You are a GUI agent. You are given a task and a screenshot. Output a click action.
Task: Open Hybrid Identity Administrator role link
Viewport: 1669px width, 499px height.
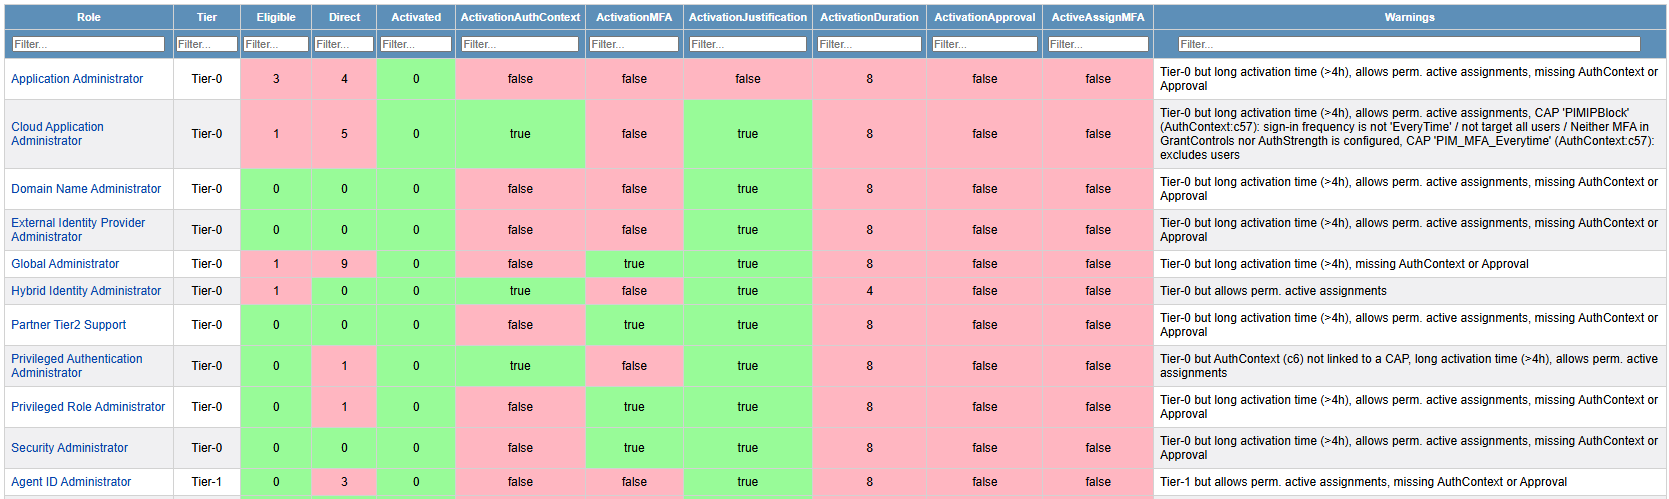(86, 291)
